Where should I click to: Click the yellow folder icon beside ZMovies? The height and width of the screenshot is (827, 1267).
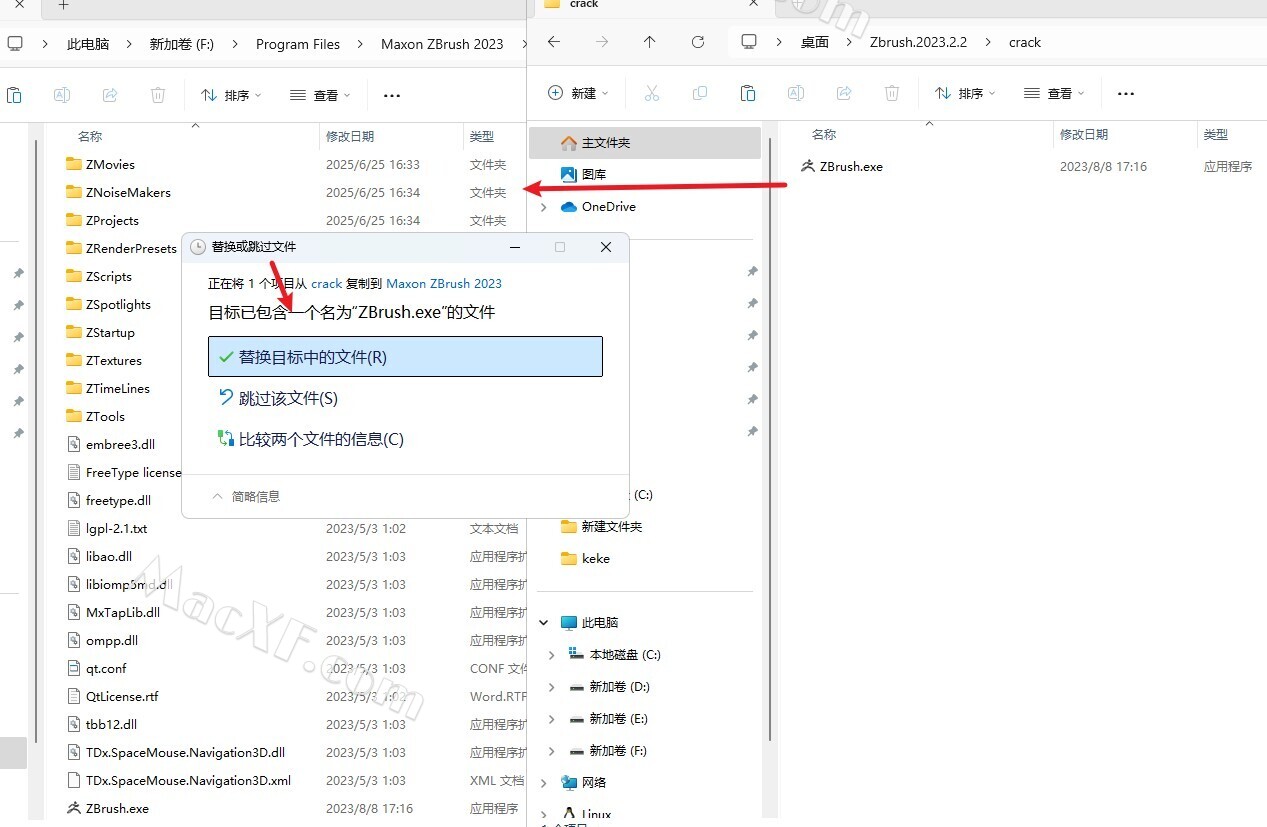(74, 164)
